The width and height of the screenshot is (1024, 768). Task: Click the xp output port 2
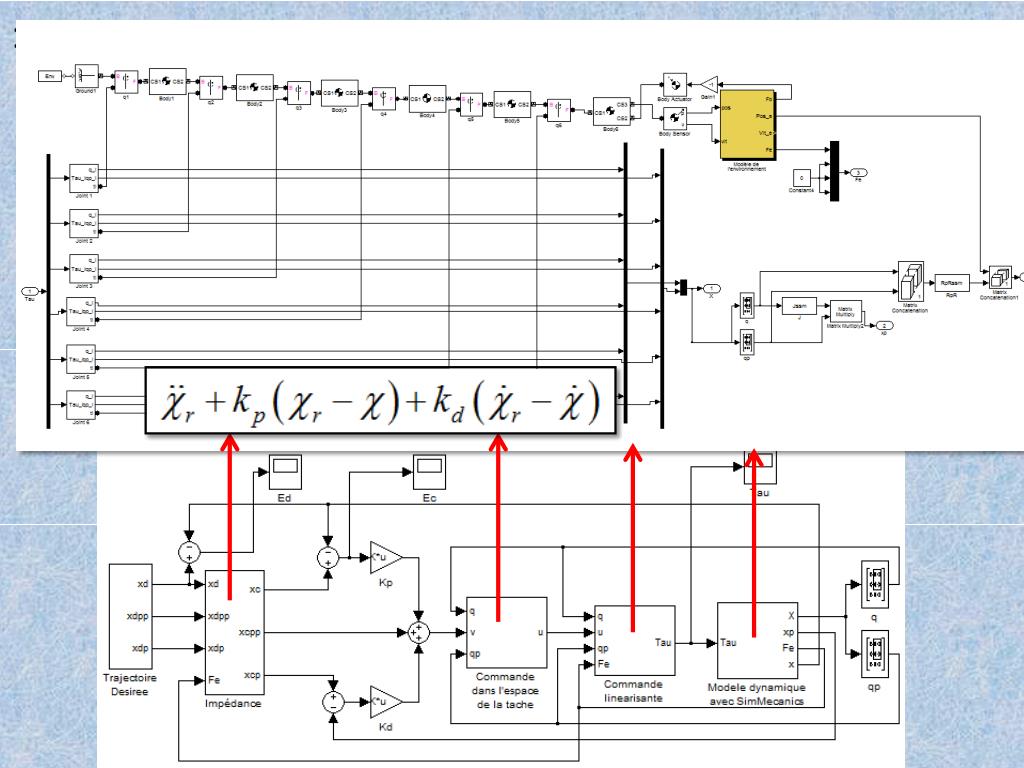[x=884, y=325]
